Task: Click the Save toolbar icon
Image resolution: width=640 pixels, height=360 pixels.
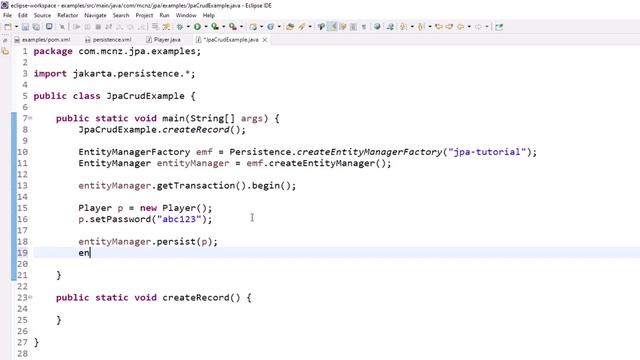Action: coord(25,27)
